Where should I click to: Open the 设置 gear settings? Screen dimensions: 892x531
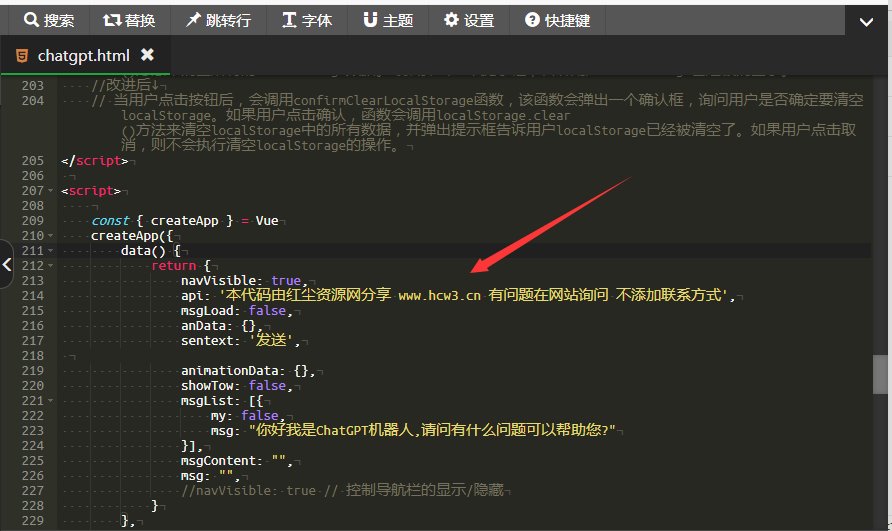[469, 20]
